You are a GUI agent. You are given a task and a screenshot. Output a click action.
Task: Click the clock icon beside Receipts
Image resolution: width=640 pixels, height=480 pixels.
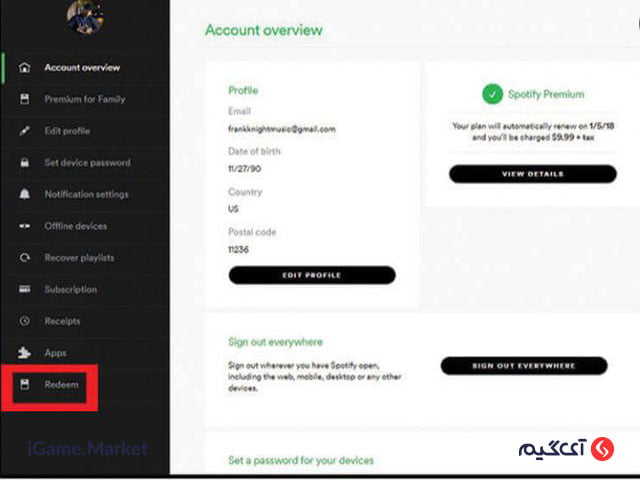24,321
